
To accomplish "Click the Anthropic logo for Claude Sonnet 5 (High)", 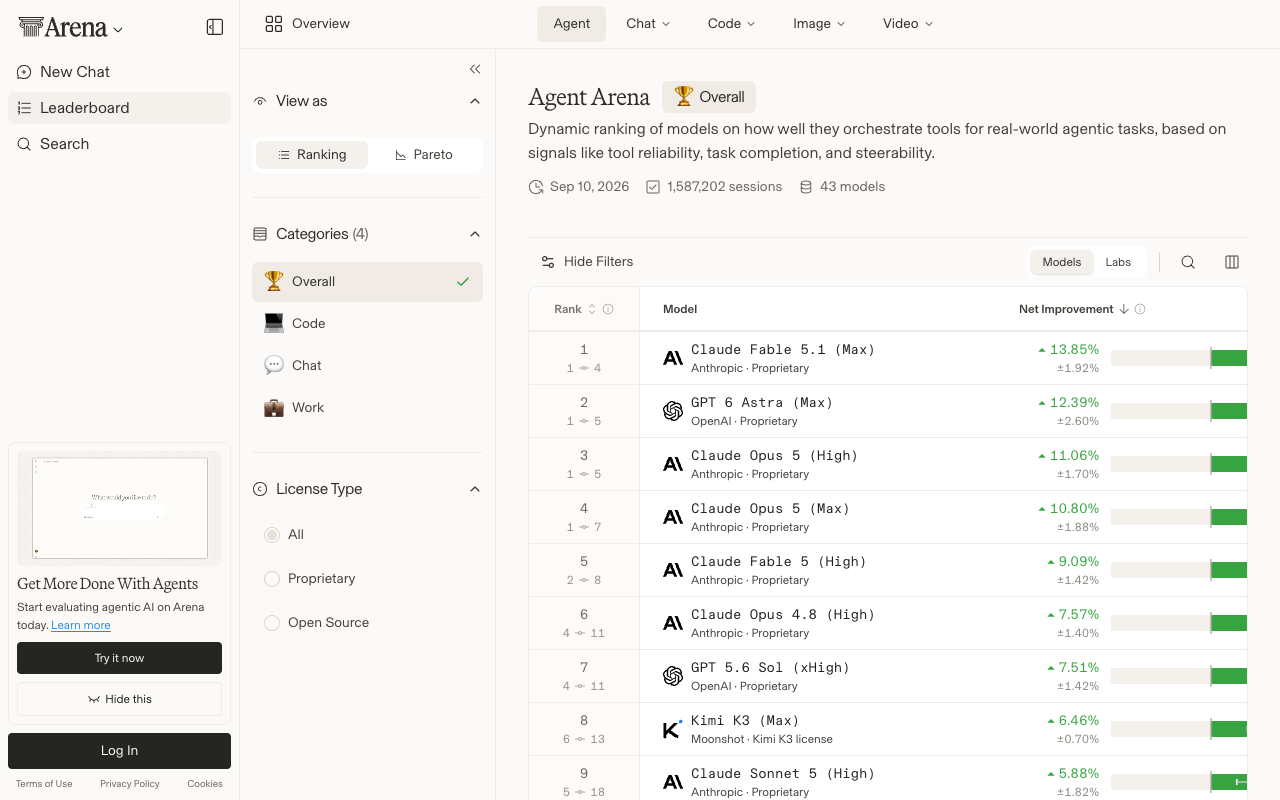I will tap(673, 782).
